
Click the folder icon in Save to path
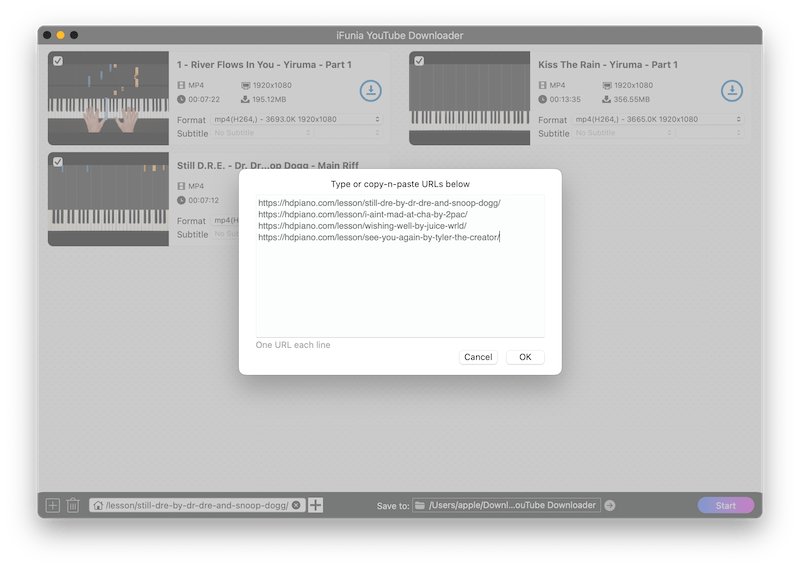(x=421, y=505)
